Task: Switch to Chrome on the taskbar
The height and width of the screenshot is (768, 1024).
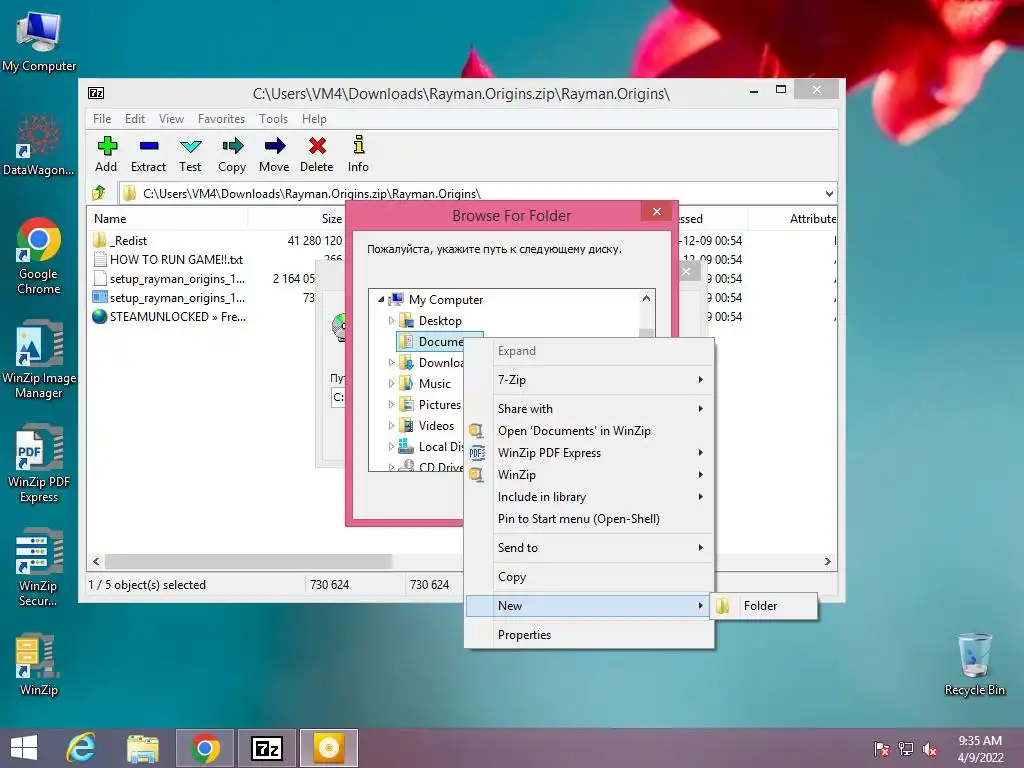Action: (x=204, y=748)
